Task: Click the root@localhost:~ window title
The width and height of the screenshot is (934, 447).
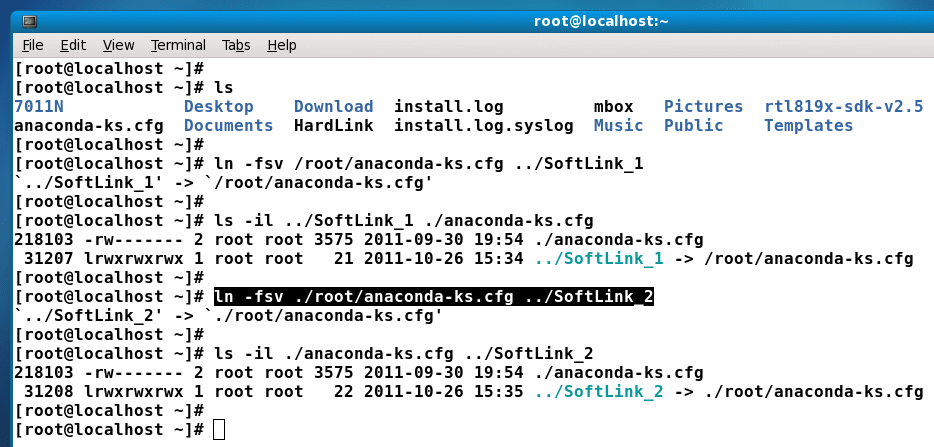Action: (601, 21)
